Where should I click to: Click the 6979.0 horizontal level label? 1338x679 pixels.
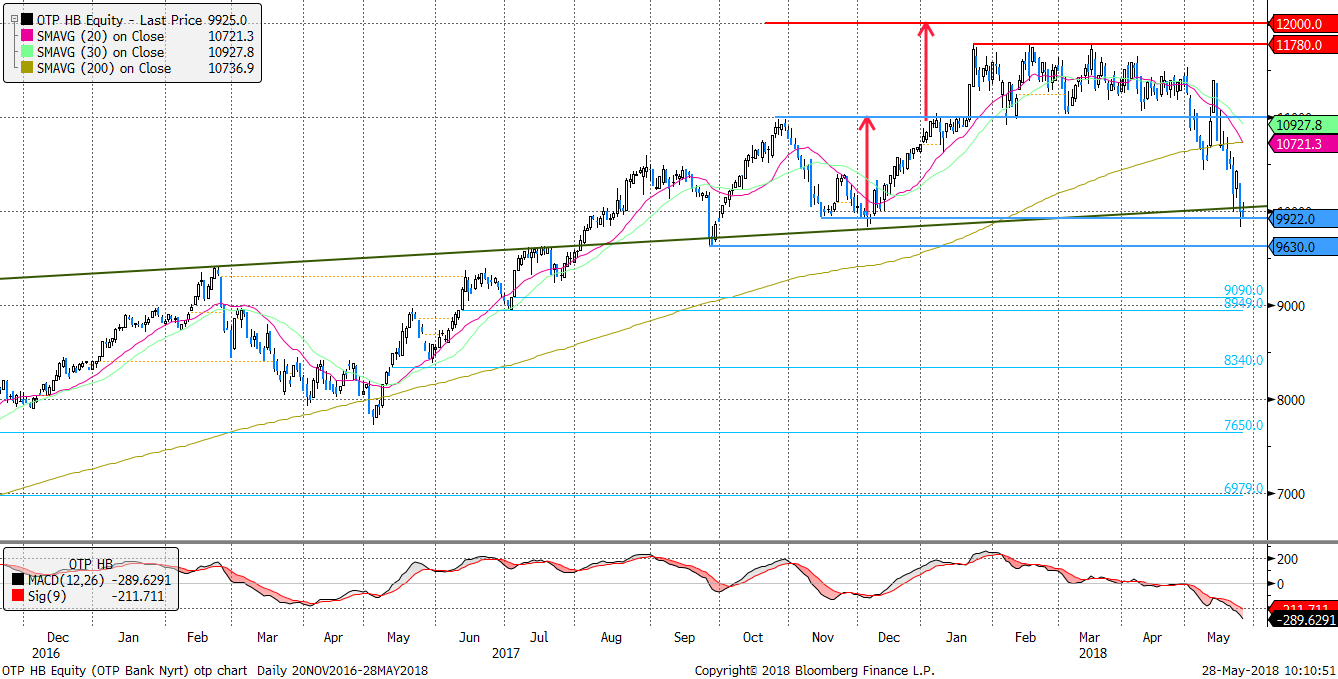point(1243,489)
